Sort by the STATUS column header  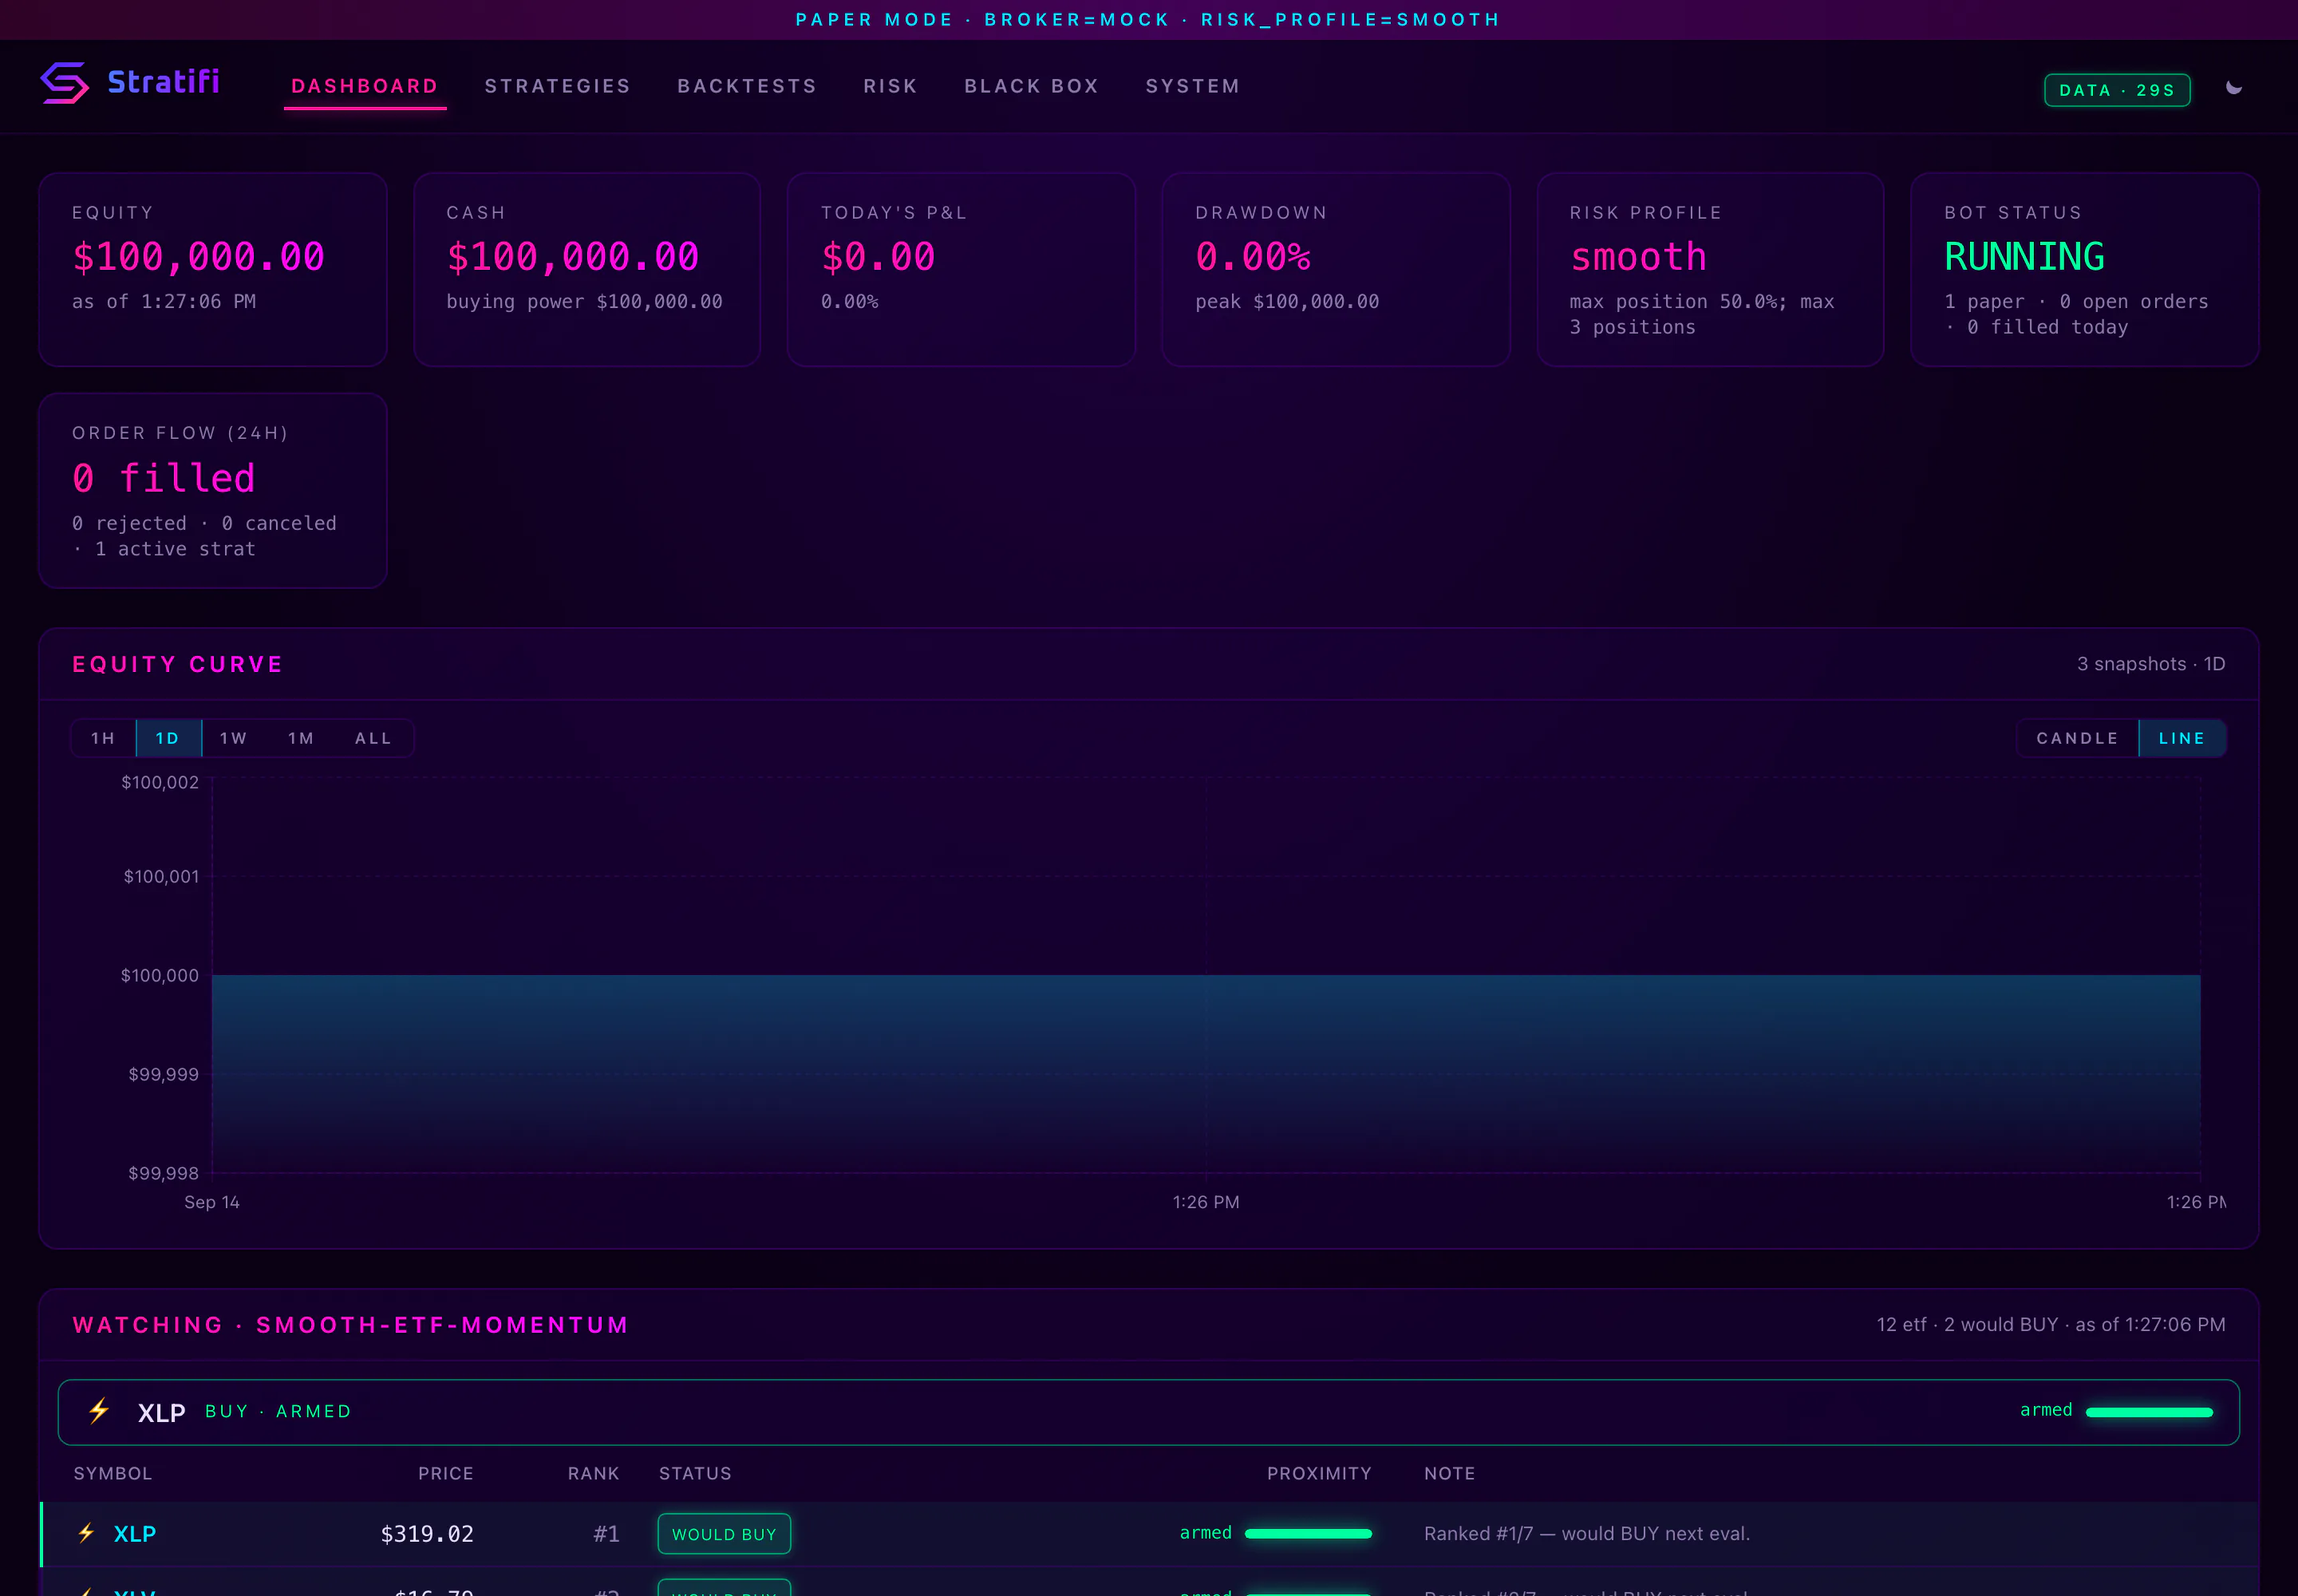click(695, 1473)
